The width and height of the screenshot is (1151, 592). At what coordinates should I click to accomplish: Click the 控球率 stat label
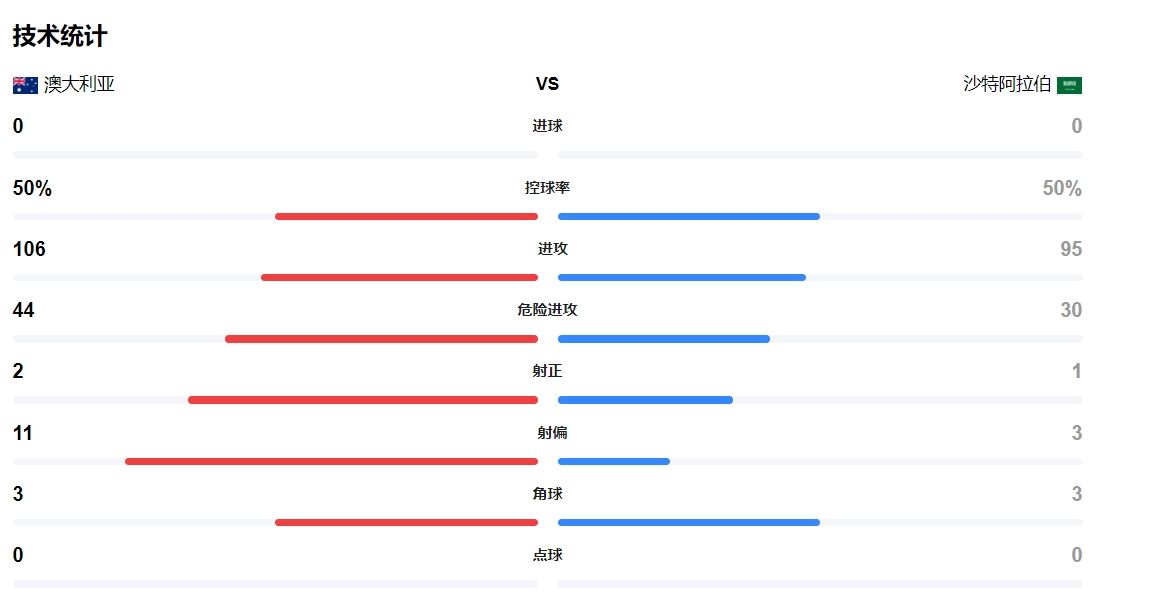tap(548, 187)
